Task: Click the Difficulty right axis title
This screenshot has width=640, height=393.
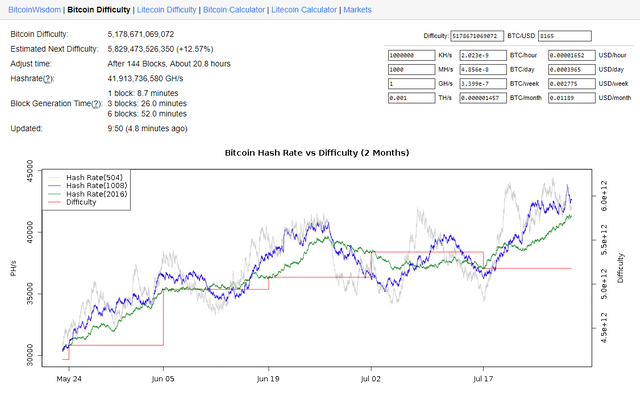Action: click(620, 268)
